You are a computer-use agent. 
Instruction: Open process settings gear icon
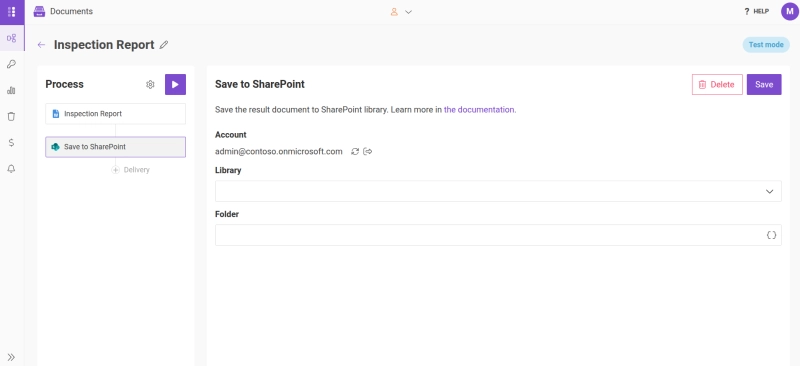(150, 84)
